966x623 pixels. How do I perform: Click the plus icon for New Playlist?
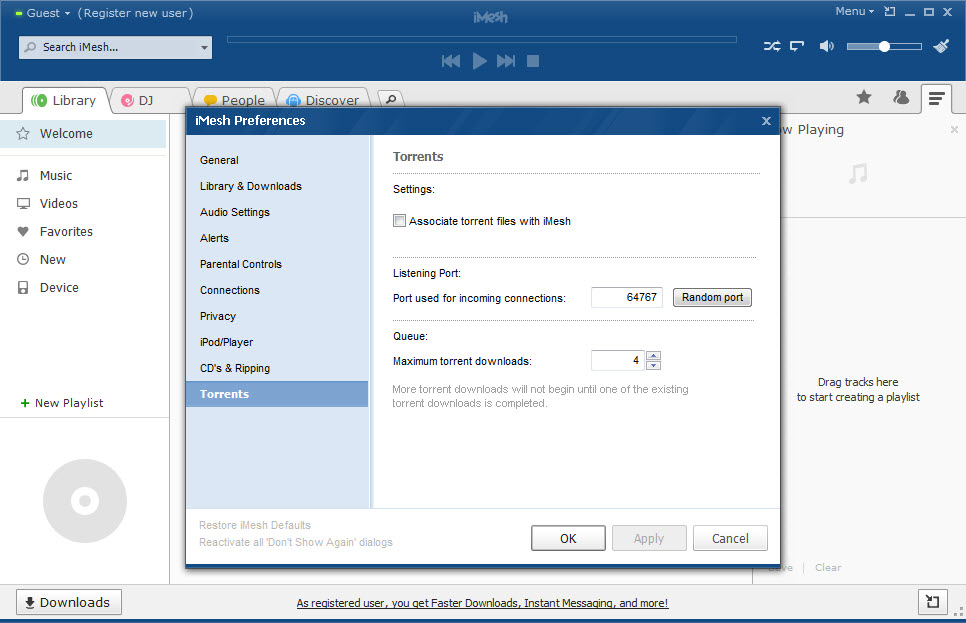25,403
